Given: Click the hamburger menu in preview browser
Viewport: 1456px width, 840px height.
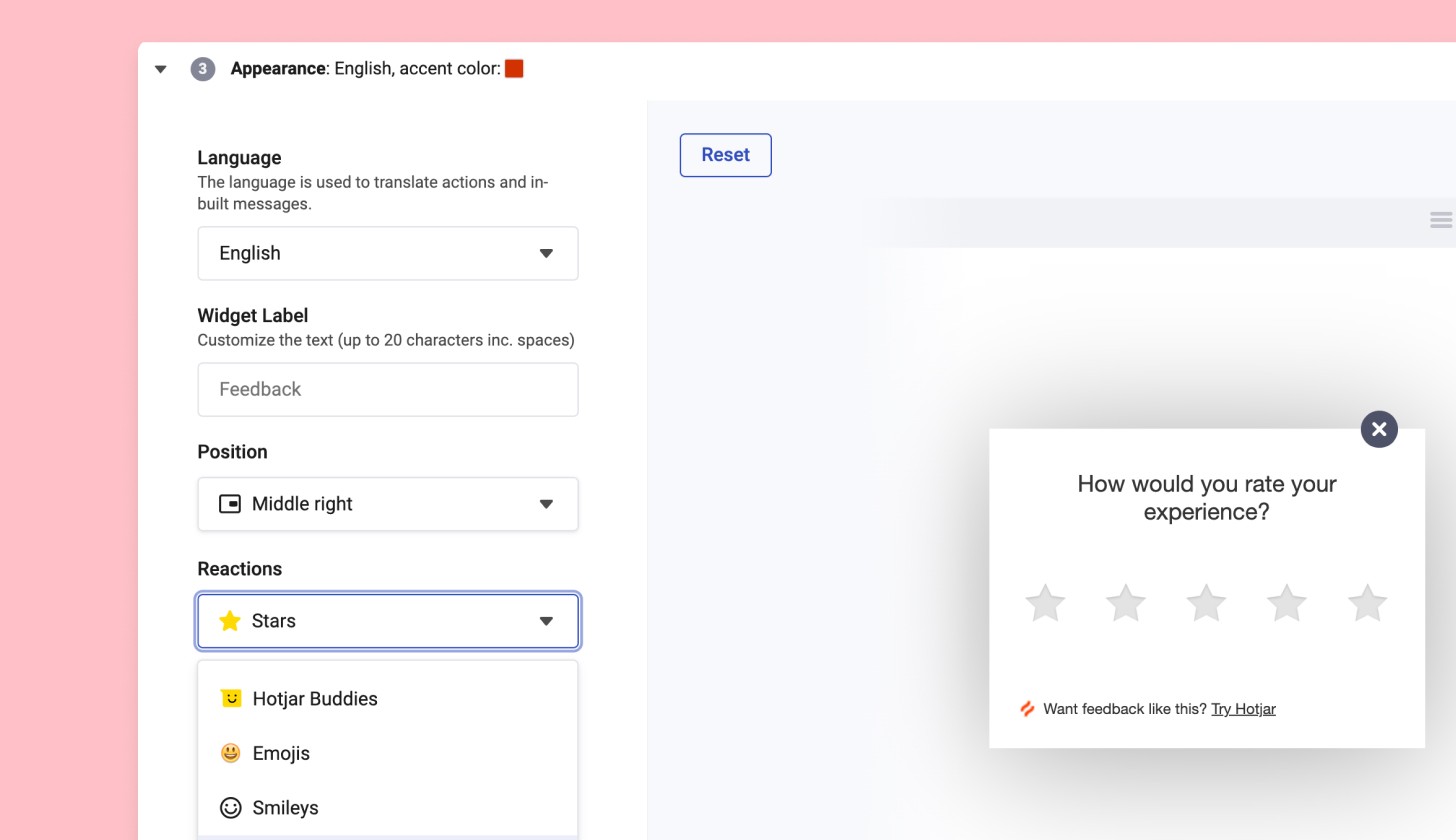Looking at the screenshot, I should 1441,220.
